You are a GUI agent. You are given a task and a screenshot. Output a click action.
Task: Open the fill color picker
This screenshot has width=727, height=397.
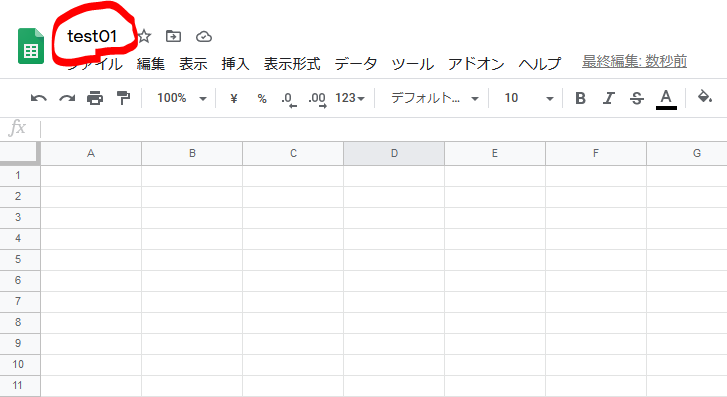tap(705, 97)
